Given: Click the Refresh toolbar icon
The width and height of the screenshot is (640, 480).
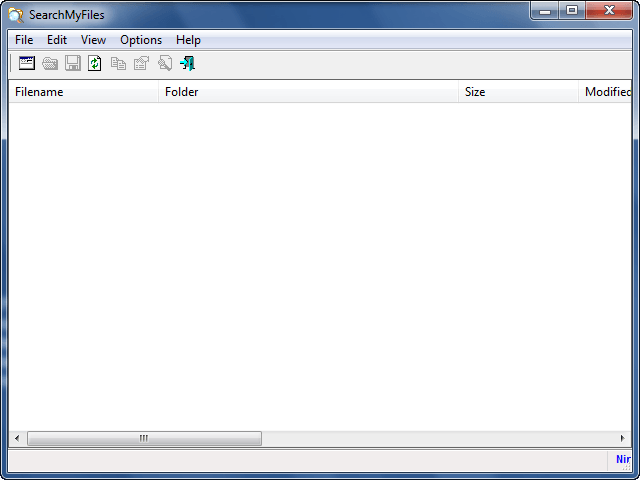Looking at the screenshot, I should point(95,63).
